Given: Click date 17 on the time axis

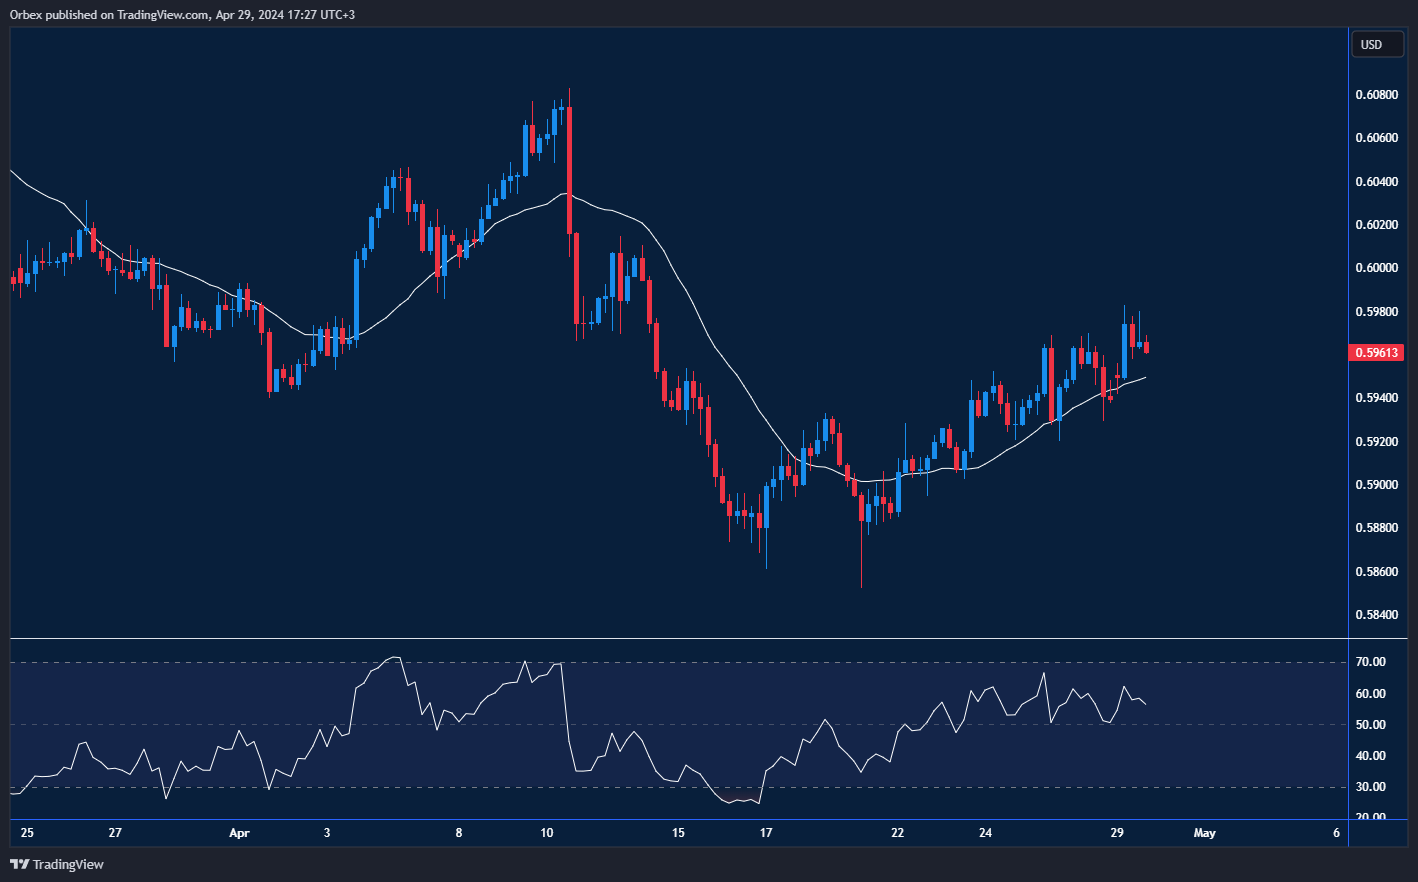Looking at the screenshot, I should coord(766,833).
